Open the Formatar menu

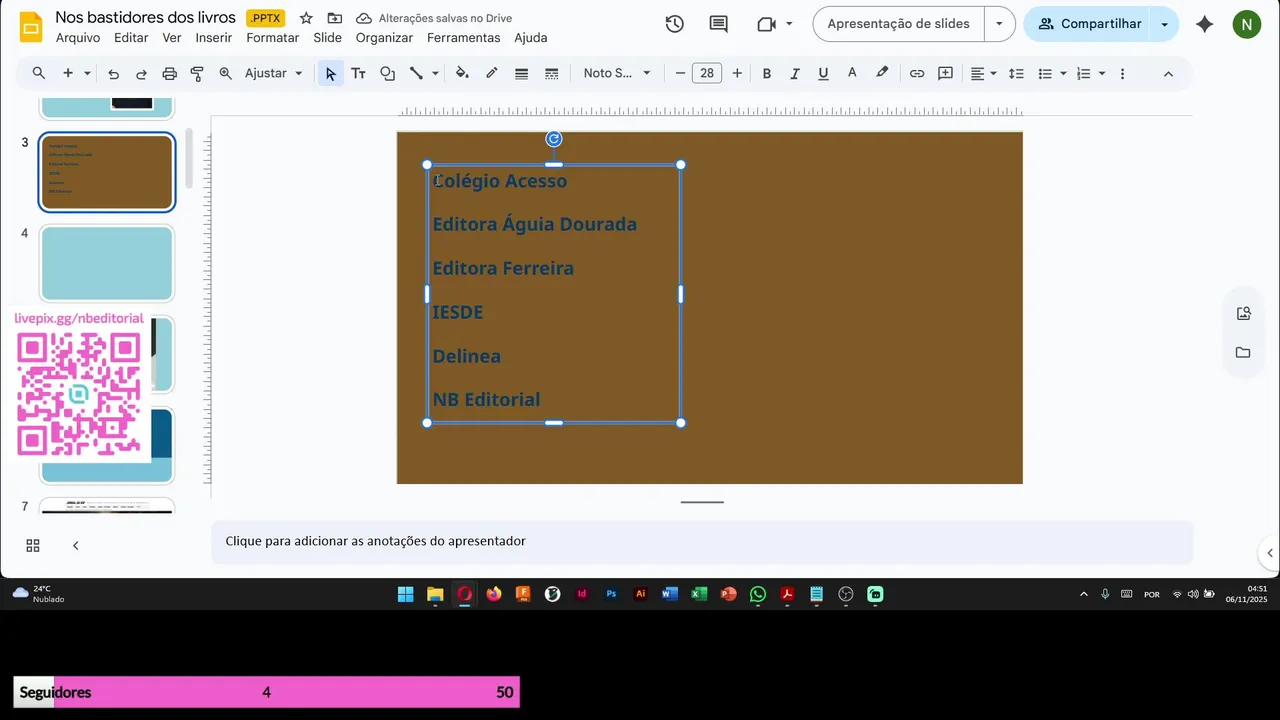tap(273, 38)
